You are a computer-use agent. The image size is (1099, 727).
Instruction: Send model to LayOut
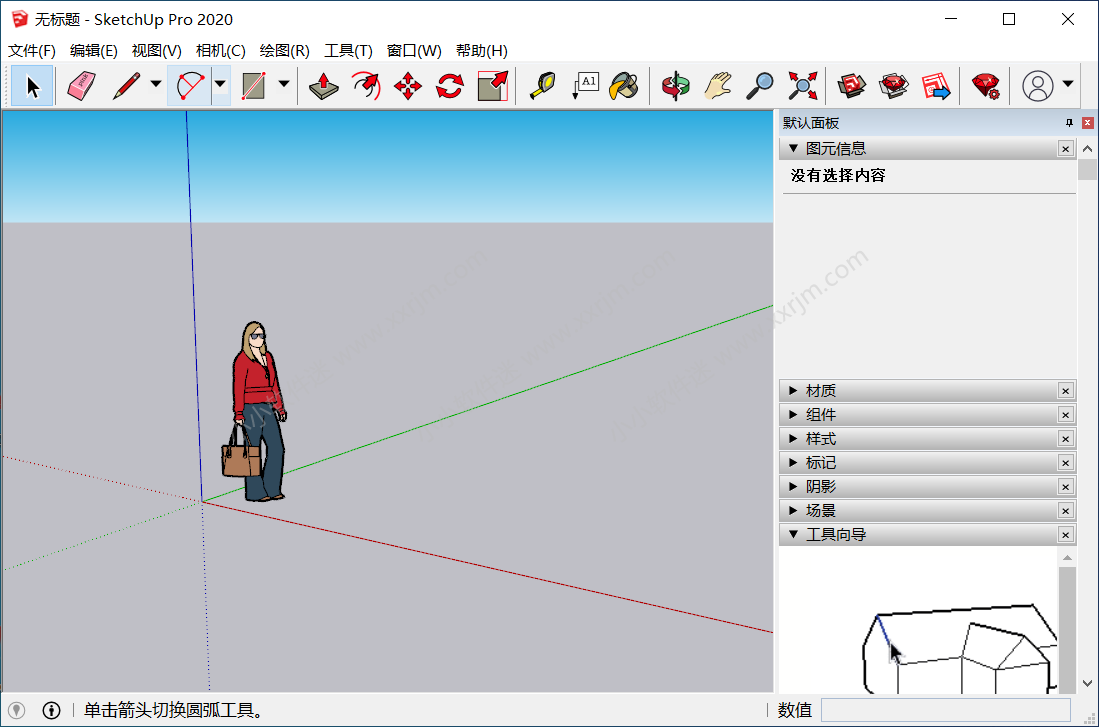click(936, 86)
